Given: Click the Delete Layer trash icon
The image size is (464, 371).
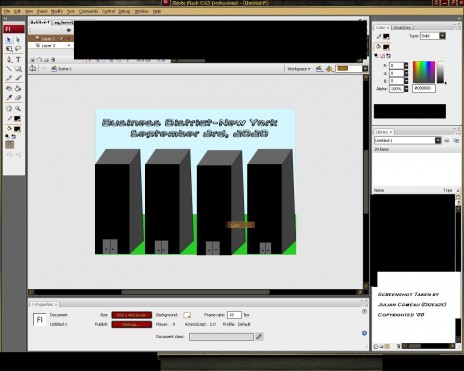Looking at the screenshot, I should tap(53, 60).
